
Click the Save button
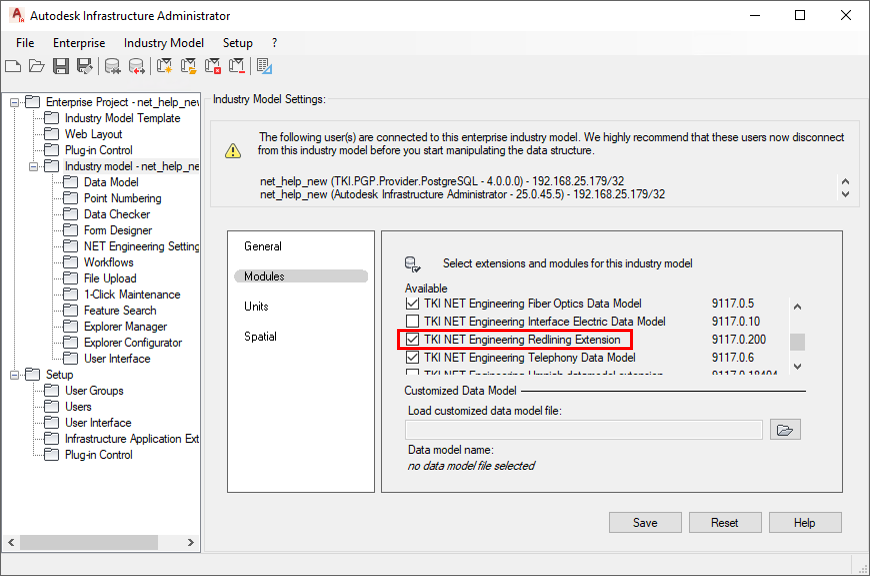[x=645, y=523]
